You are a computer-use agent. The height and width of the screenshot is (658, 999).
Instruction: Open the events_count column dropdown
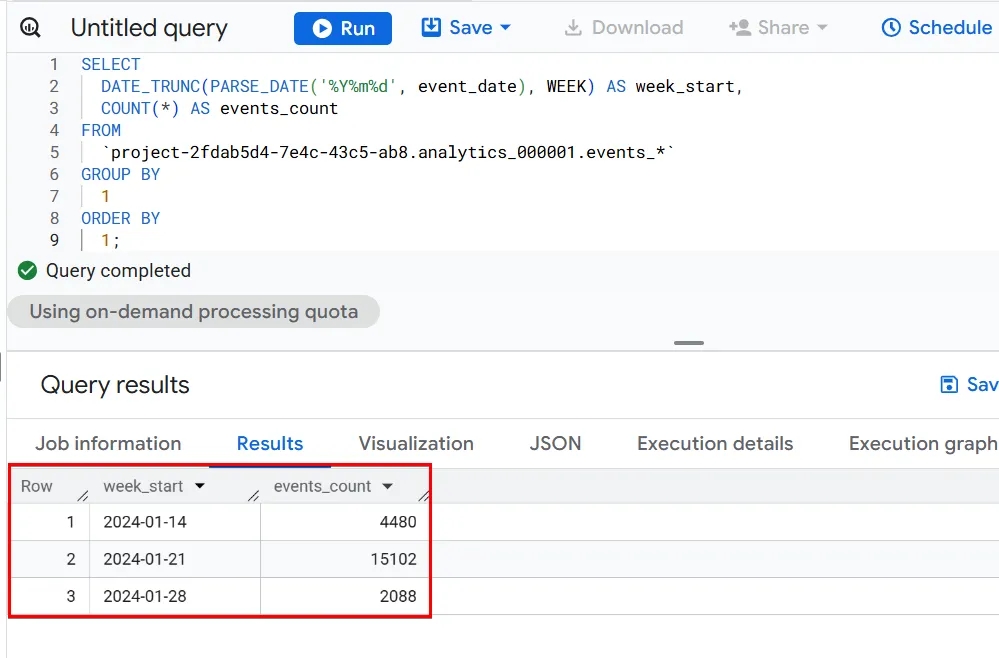click(x=387, y=486)
